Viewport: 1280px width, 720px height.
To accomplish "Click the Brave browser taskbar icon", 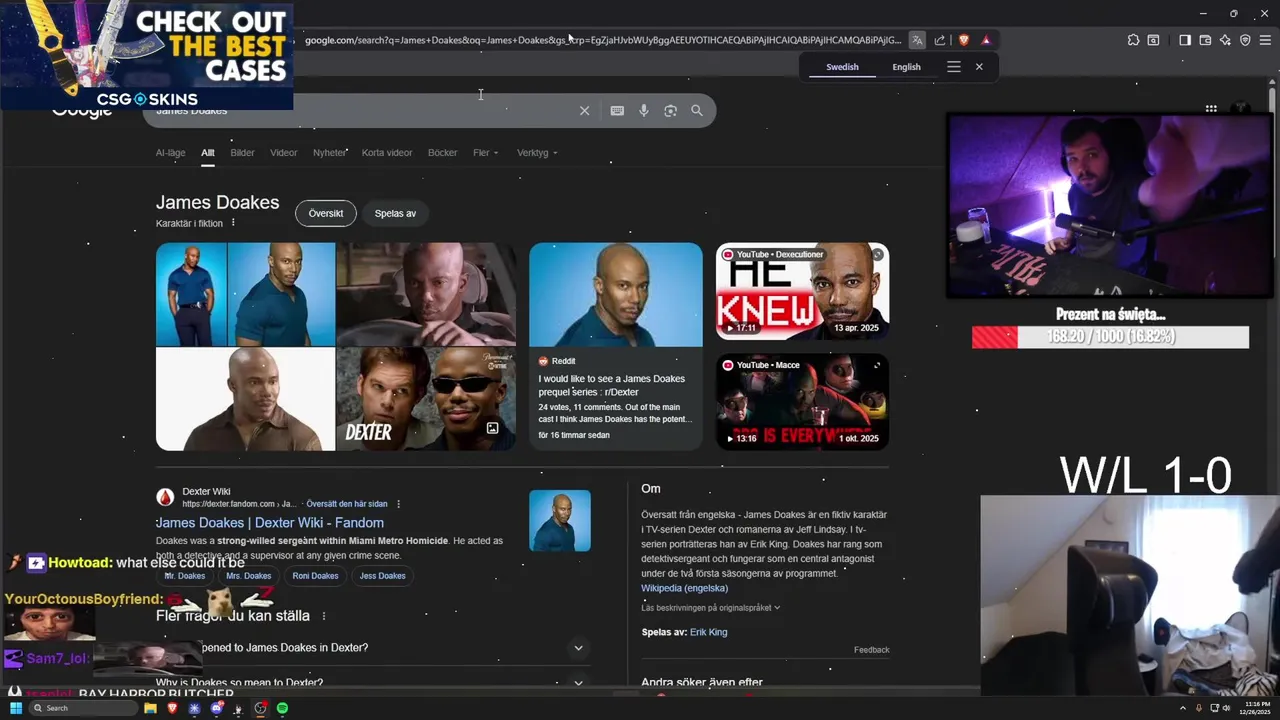I will (x=172, y=708).
